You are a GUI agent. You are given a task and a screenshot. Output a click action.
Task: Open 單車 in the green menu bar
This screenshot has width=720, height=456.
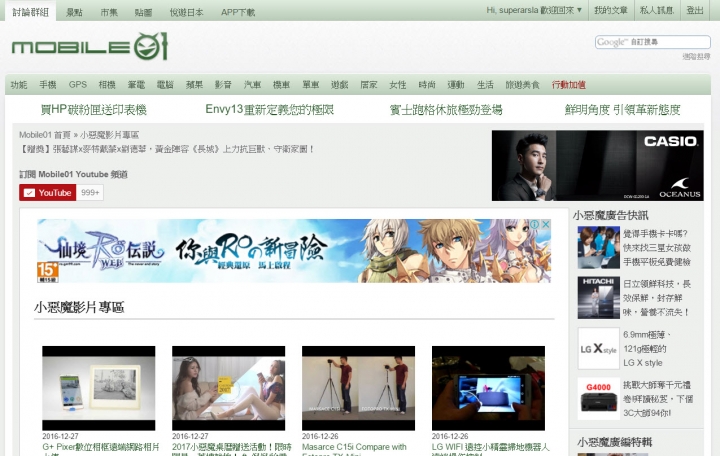311,84
